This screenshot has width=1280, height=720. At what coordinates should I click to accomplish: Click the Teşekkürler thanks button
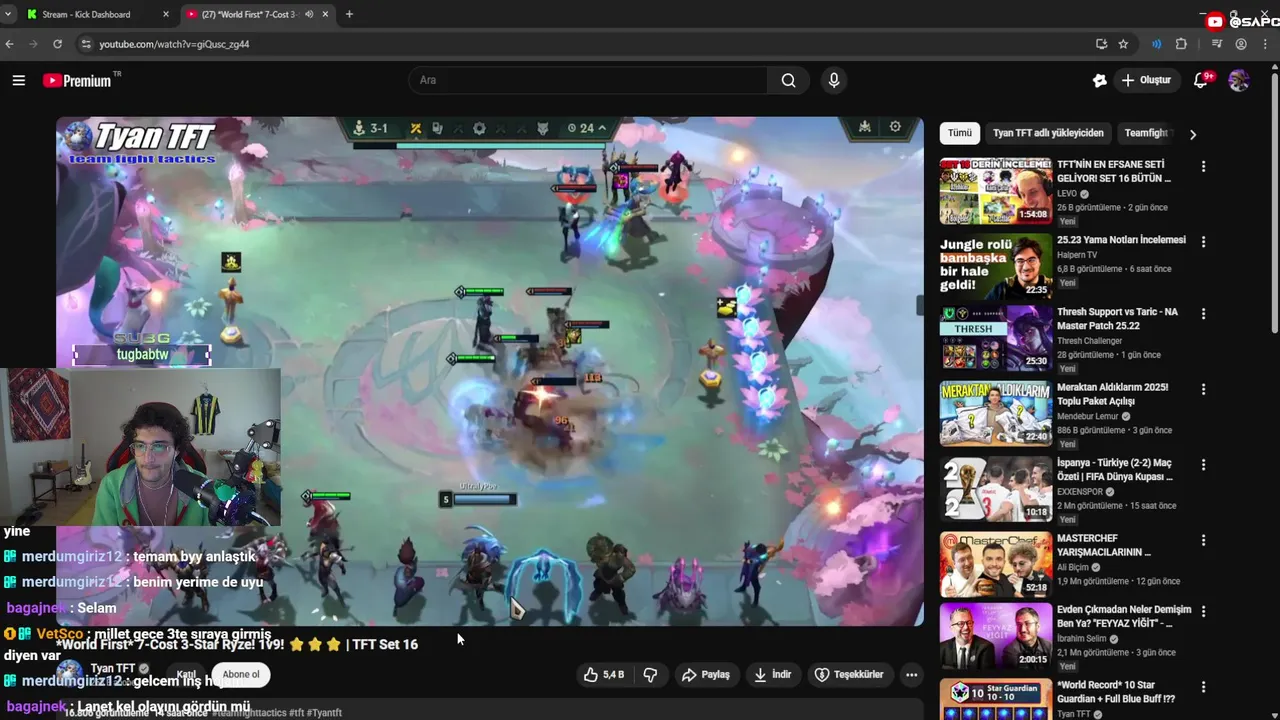pos(849,675)
